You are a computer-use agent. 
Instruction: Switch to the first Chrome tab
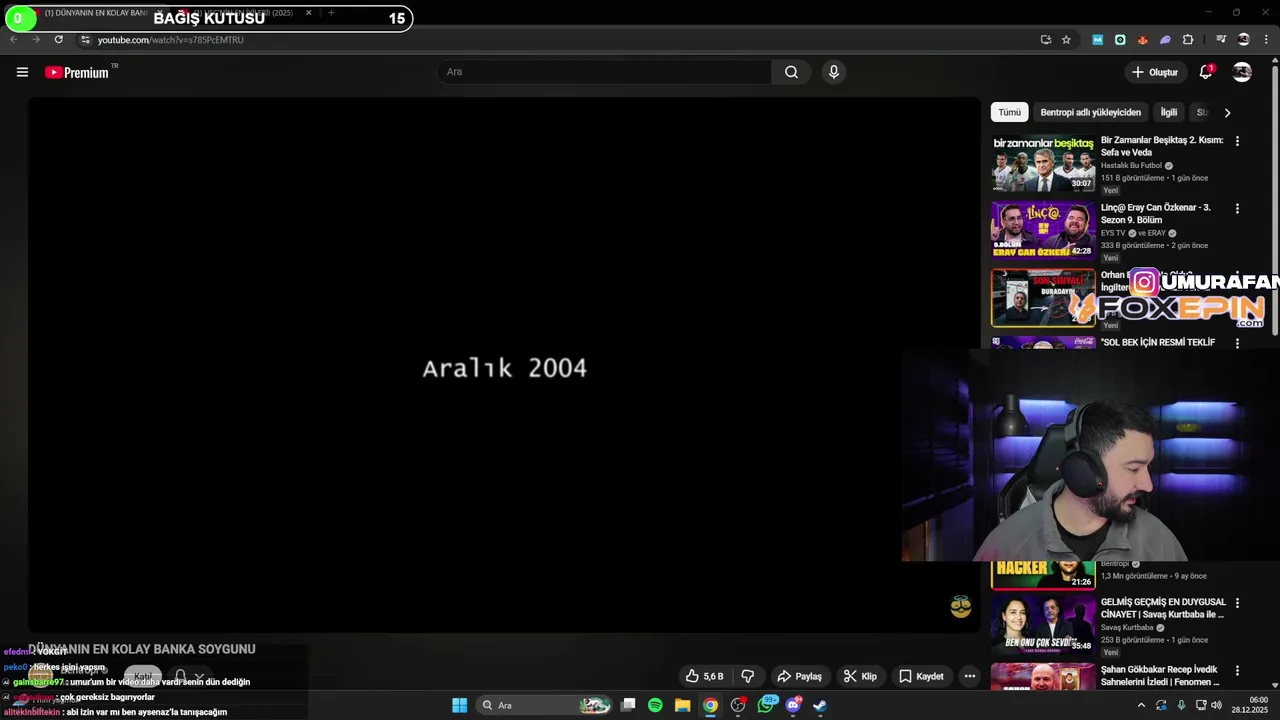[90, 13]
